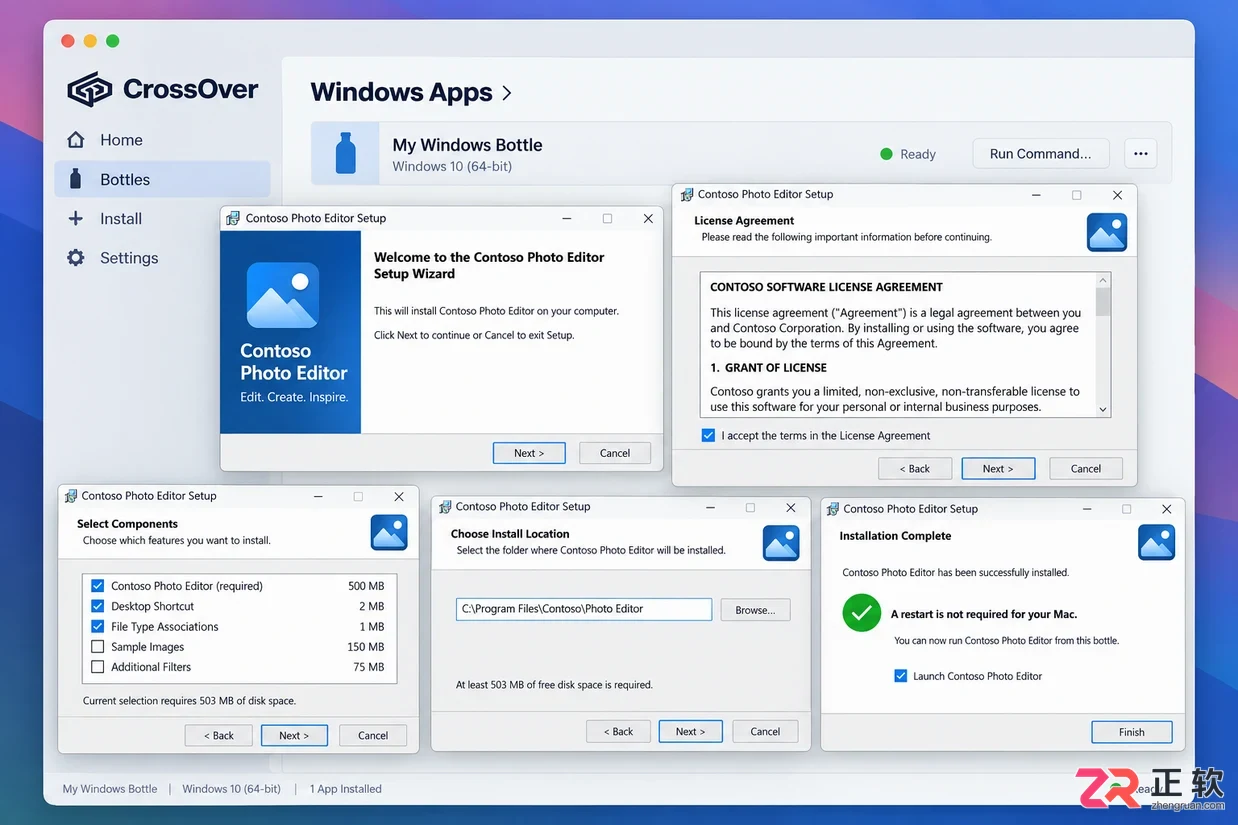Image resolution: width=1238 pixels, height=825 pixels.
Task: Click the license text scrollbar up arrow
Action: [1103, 281]
